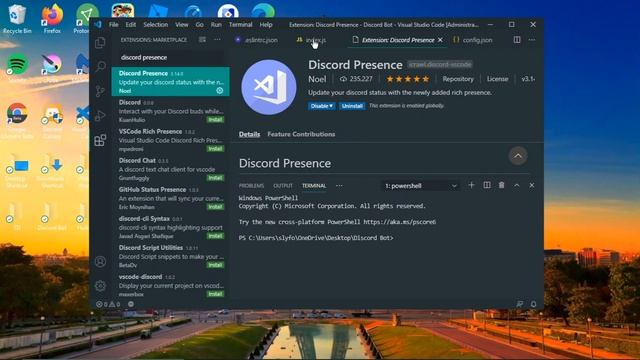Open the File menu
Viewport: 640px width, 360px height.
pyautogui.click(x=113, y=24)
